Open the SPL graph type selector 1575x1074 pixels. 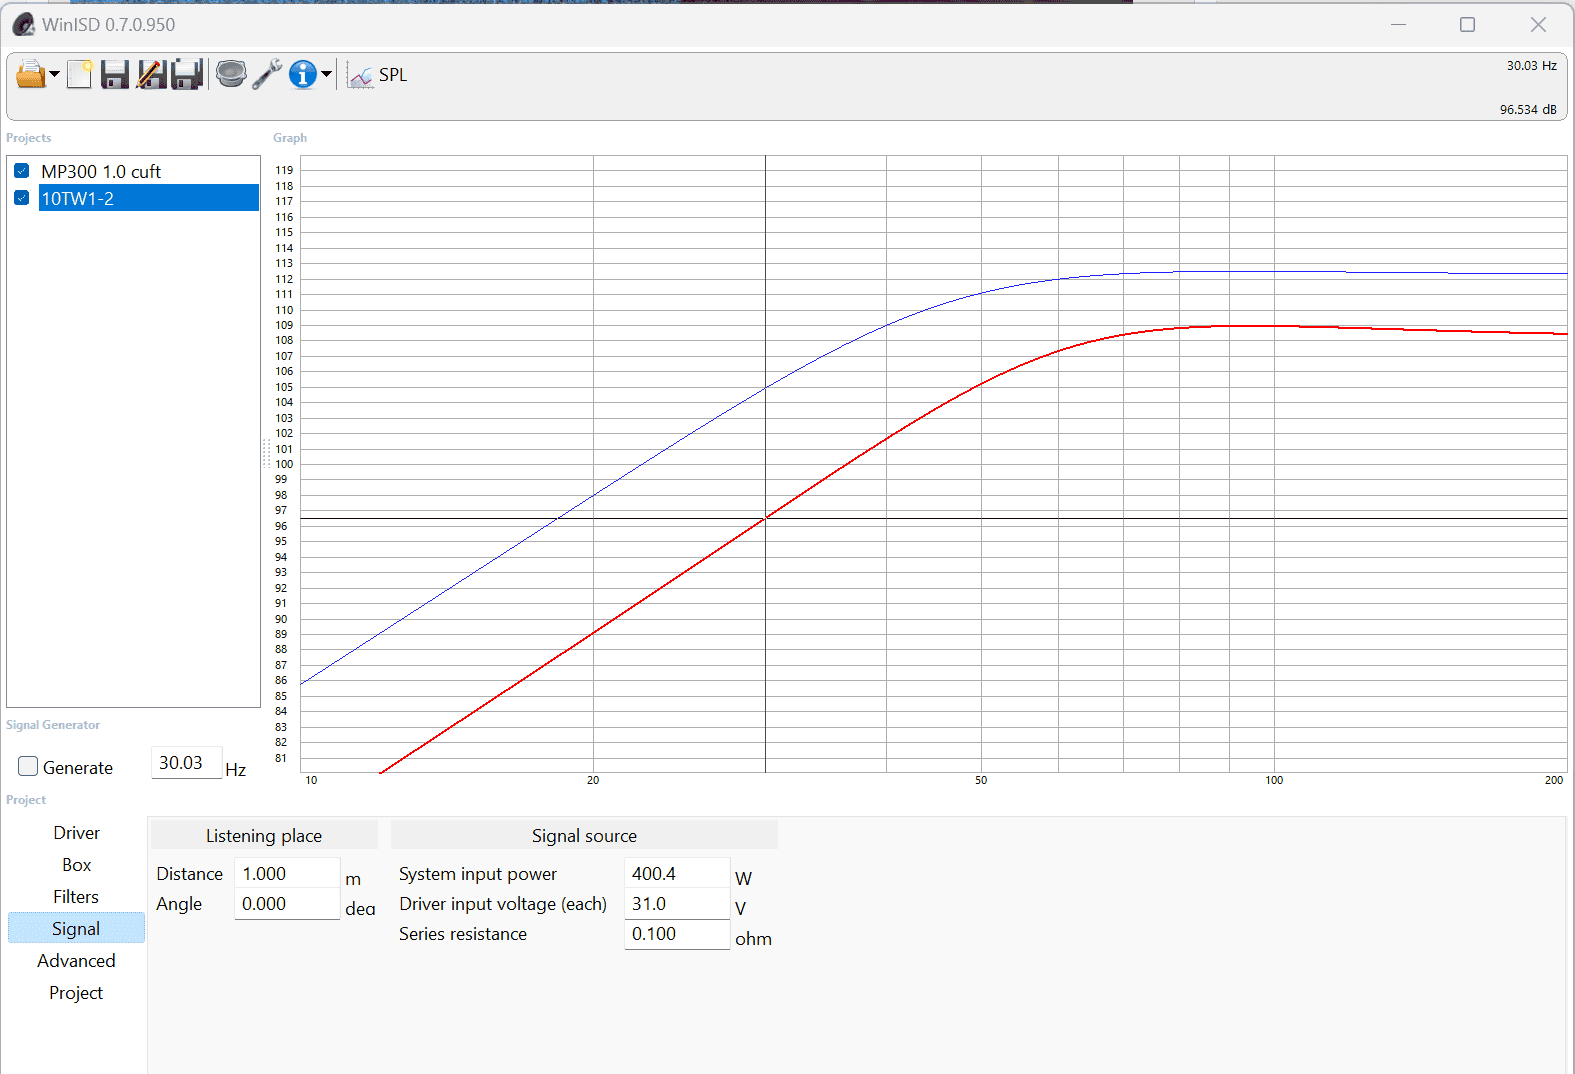378,75
